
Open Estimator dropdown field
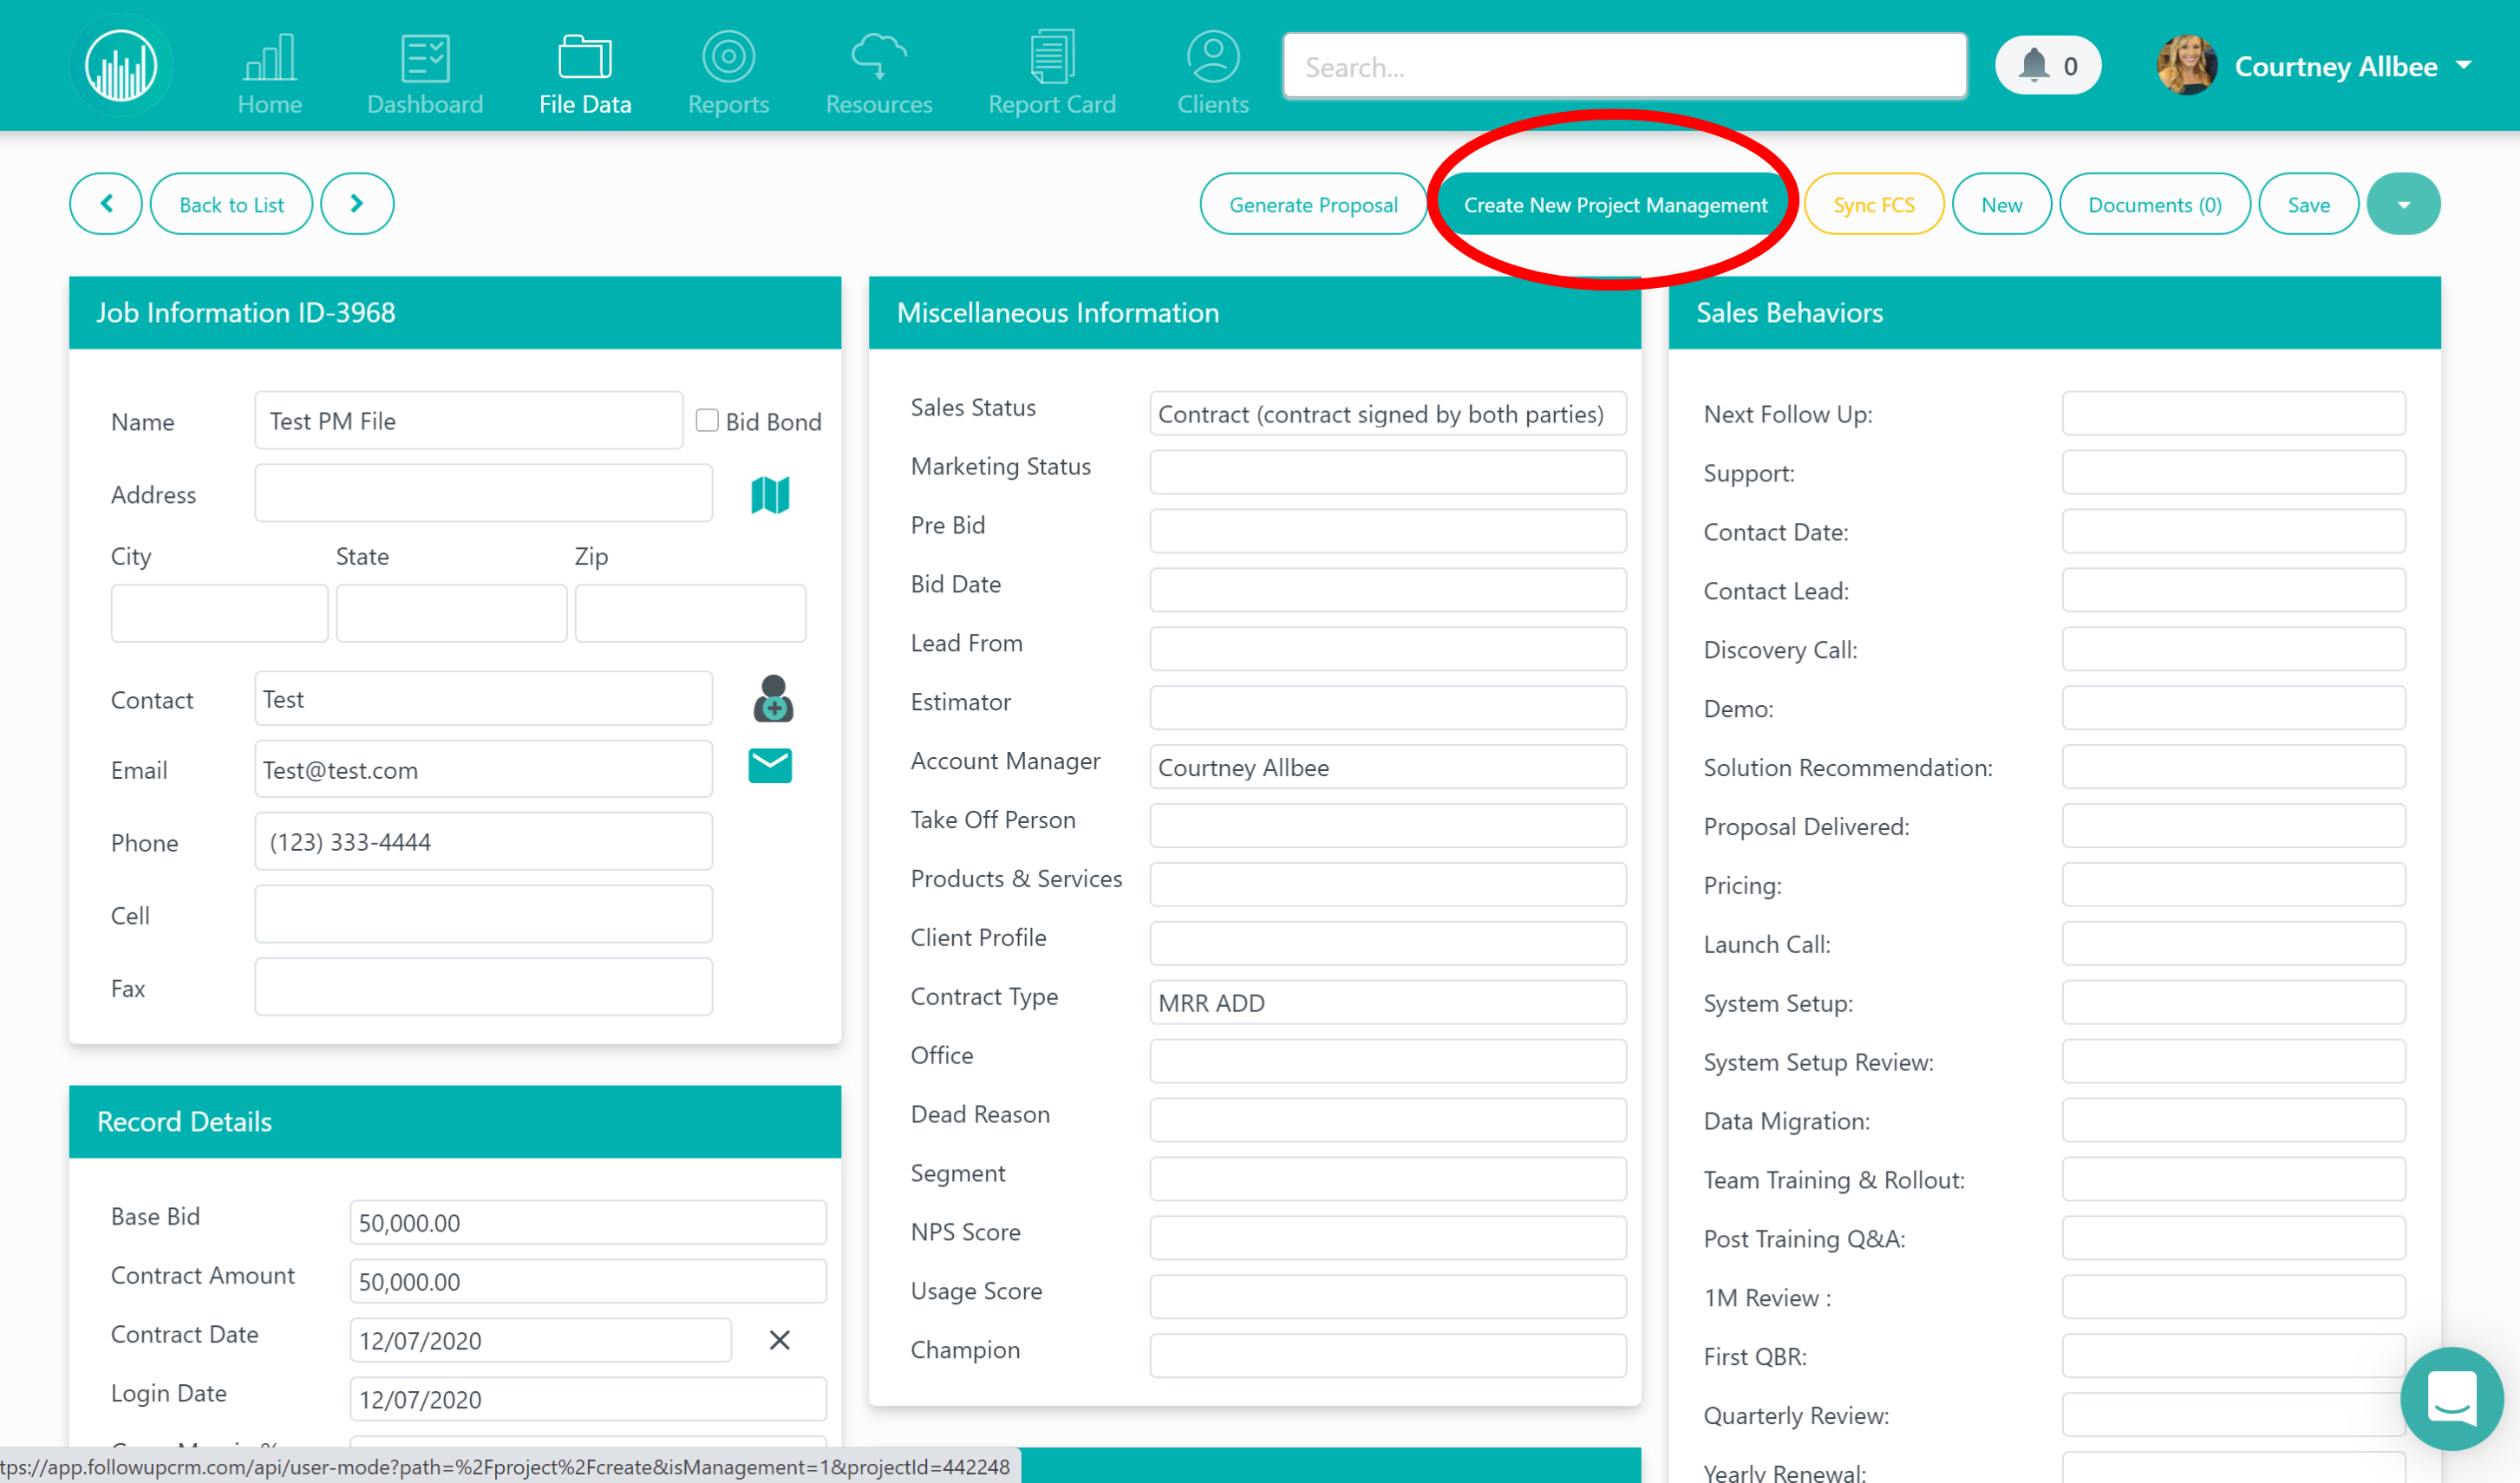click(1388, 708)
